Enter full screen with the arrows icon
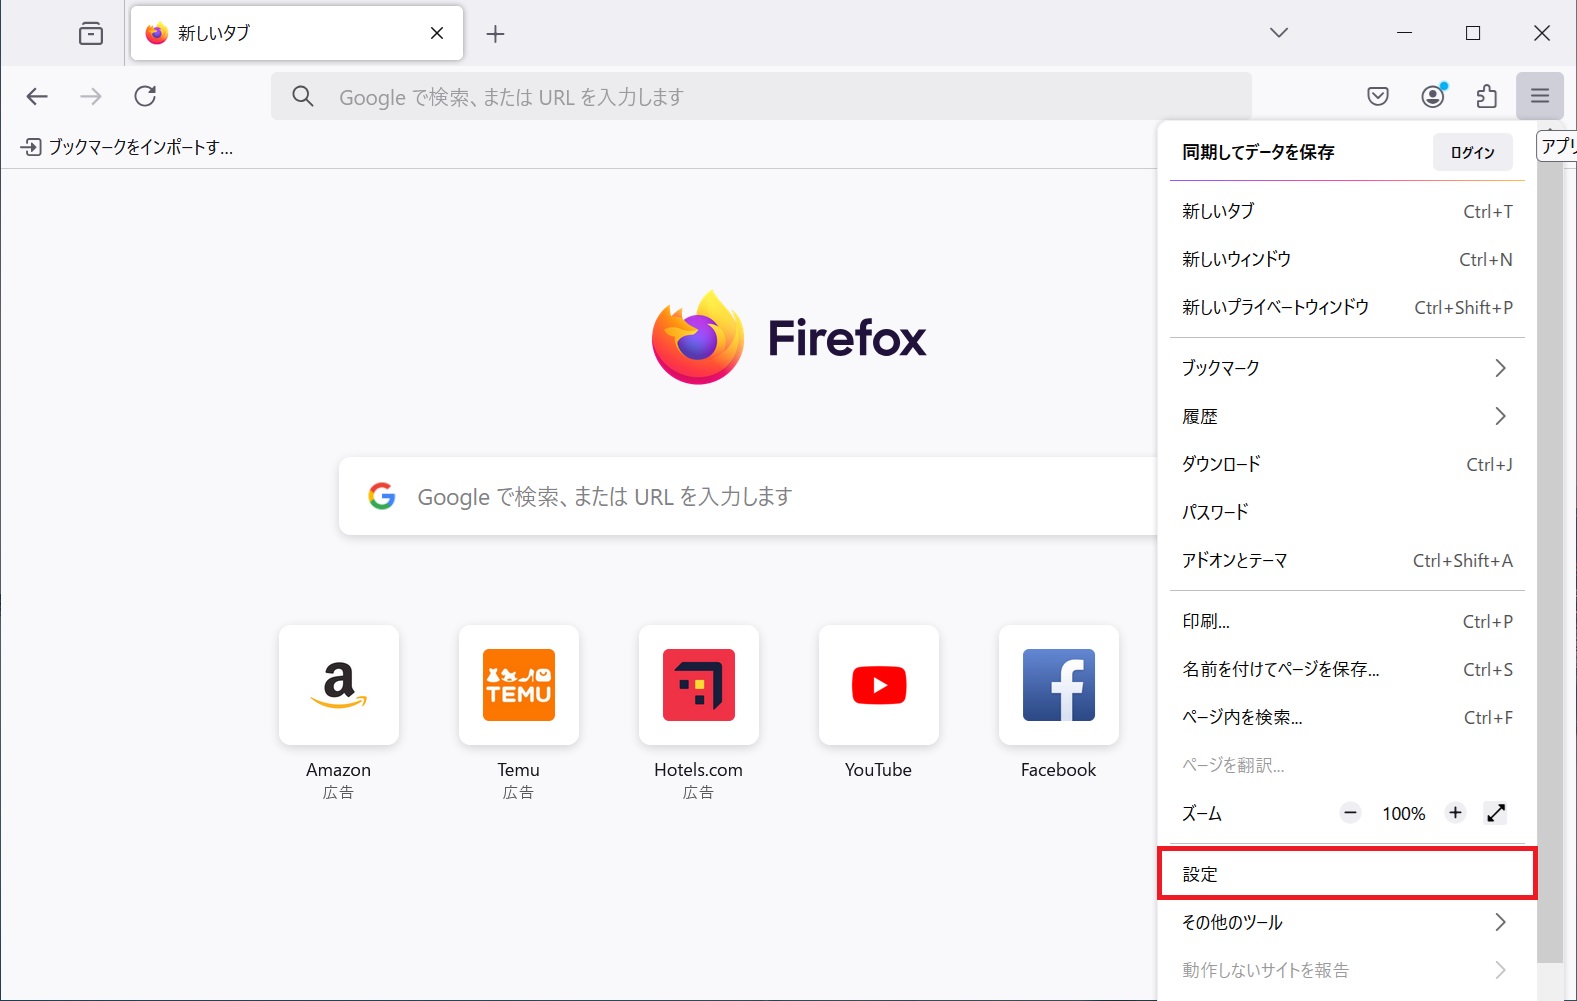Image resolution: width=1577 pixels, height=1001 pixels. [x=1496, y=813]
